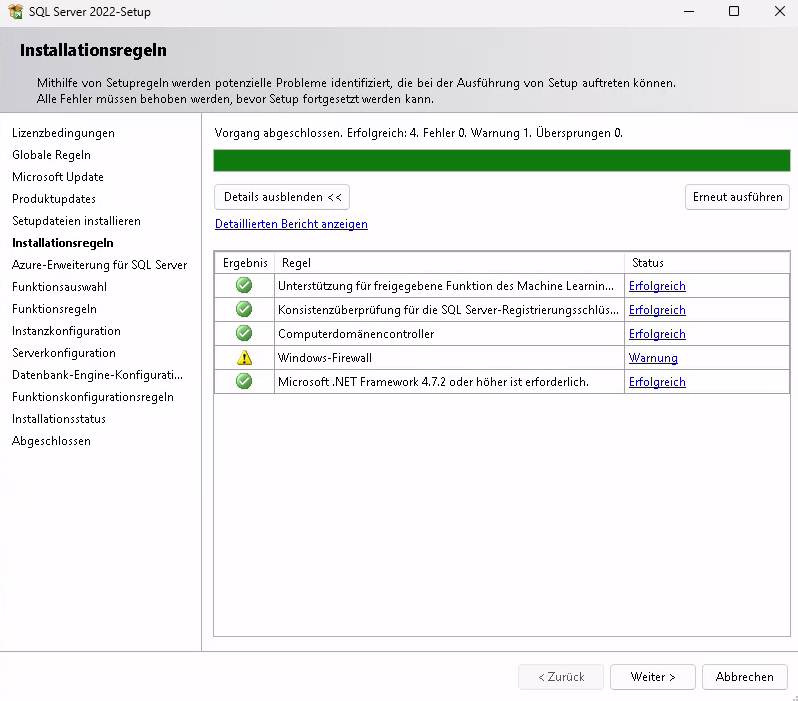Open the Detaillierten Bericht anzeigen link
This screenshot has height=701, width=798.
point(291,224)
